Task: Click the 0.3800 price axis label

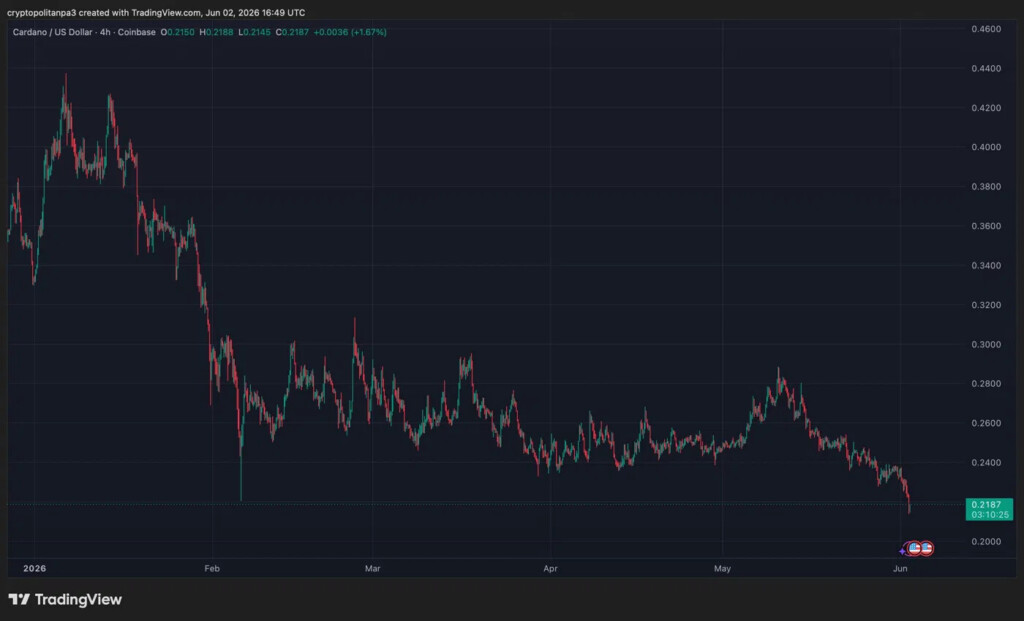Action: click(x=985, y=187)
